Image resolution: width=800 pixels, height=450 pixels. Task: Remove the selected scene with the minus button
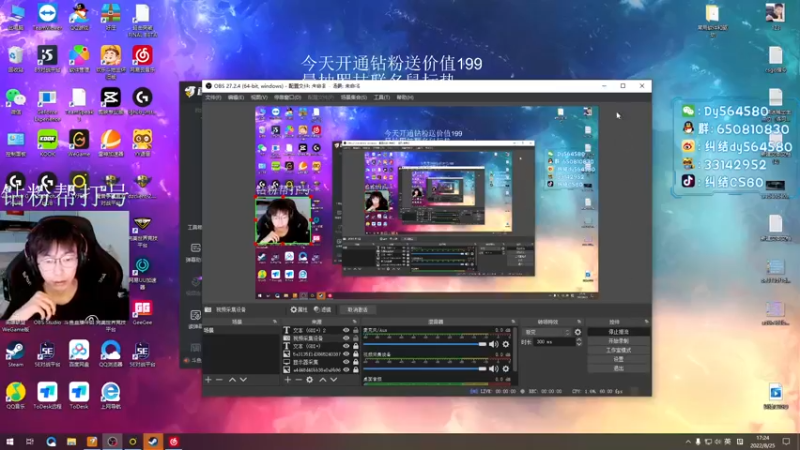pos(219,380)
